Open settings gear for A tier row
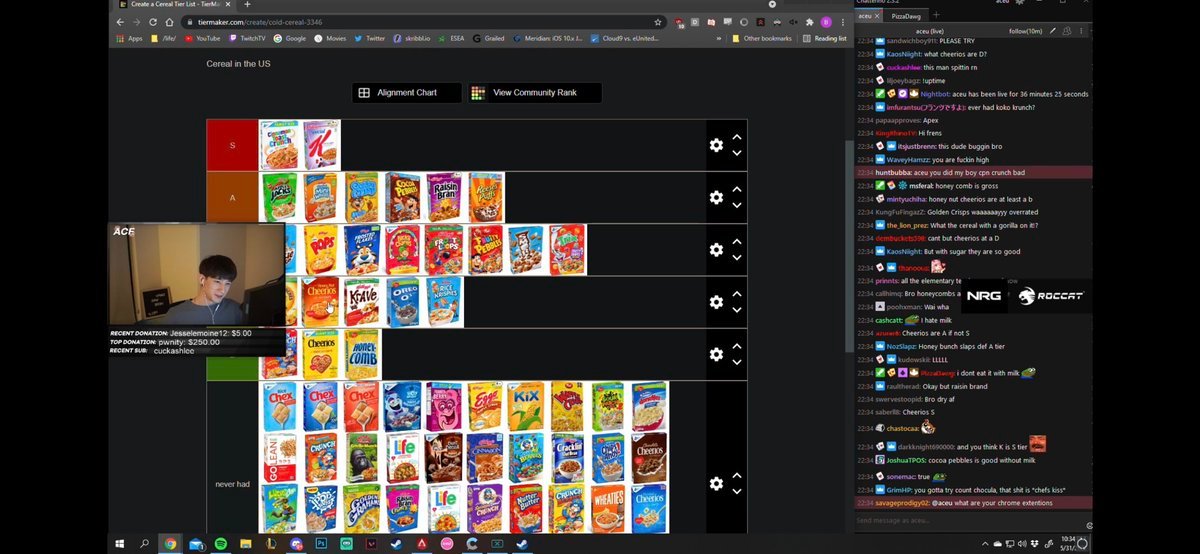This screenshot has width=1200, height=554. tap(716, 197)
